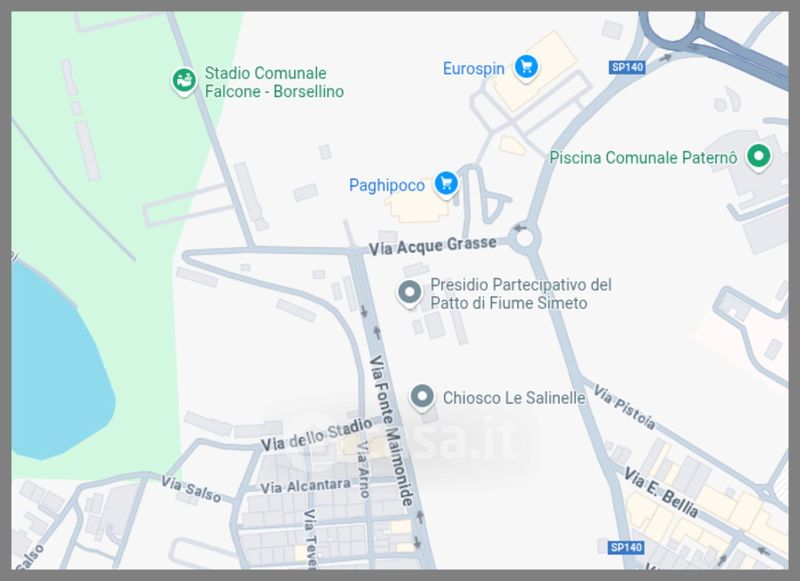
Task: Select the Paghipoco text label
Action: tap(387, 185)
